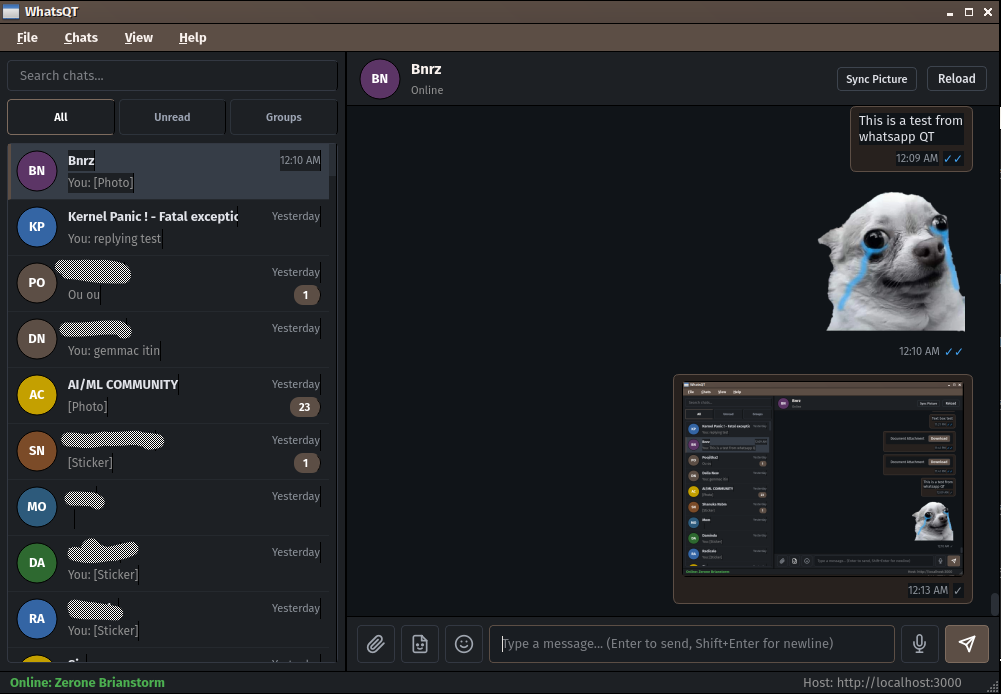
Task: Click the Reload button
Action: [x=956, y=79]
